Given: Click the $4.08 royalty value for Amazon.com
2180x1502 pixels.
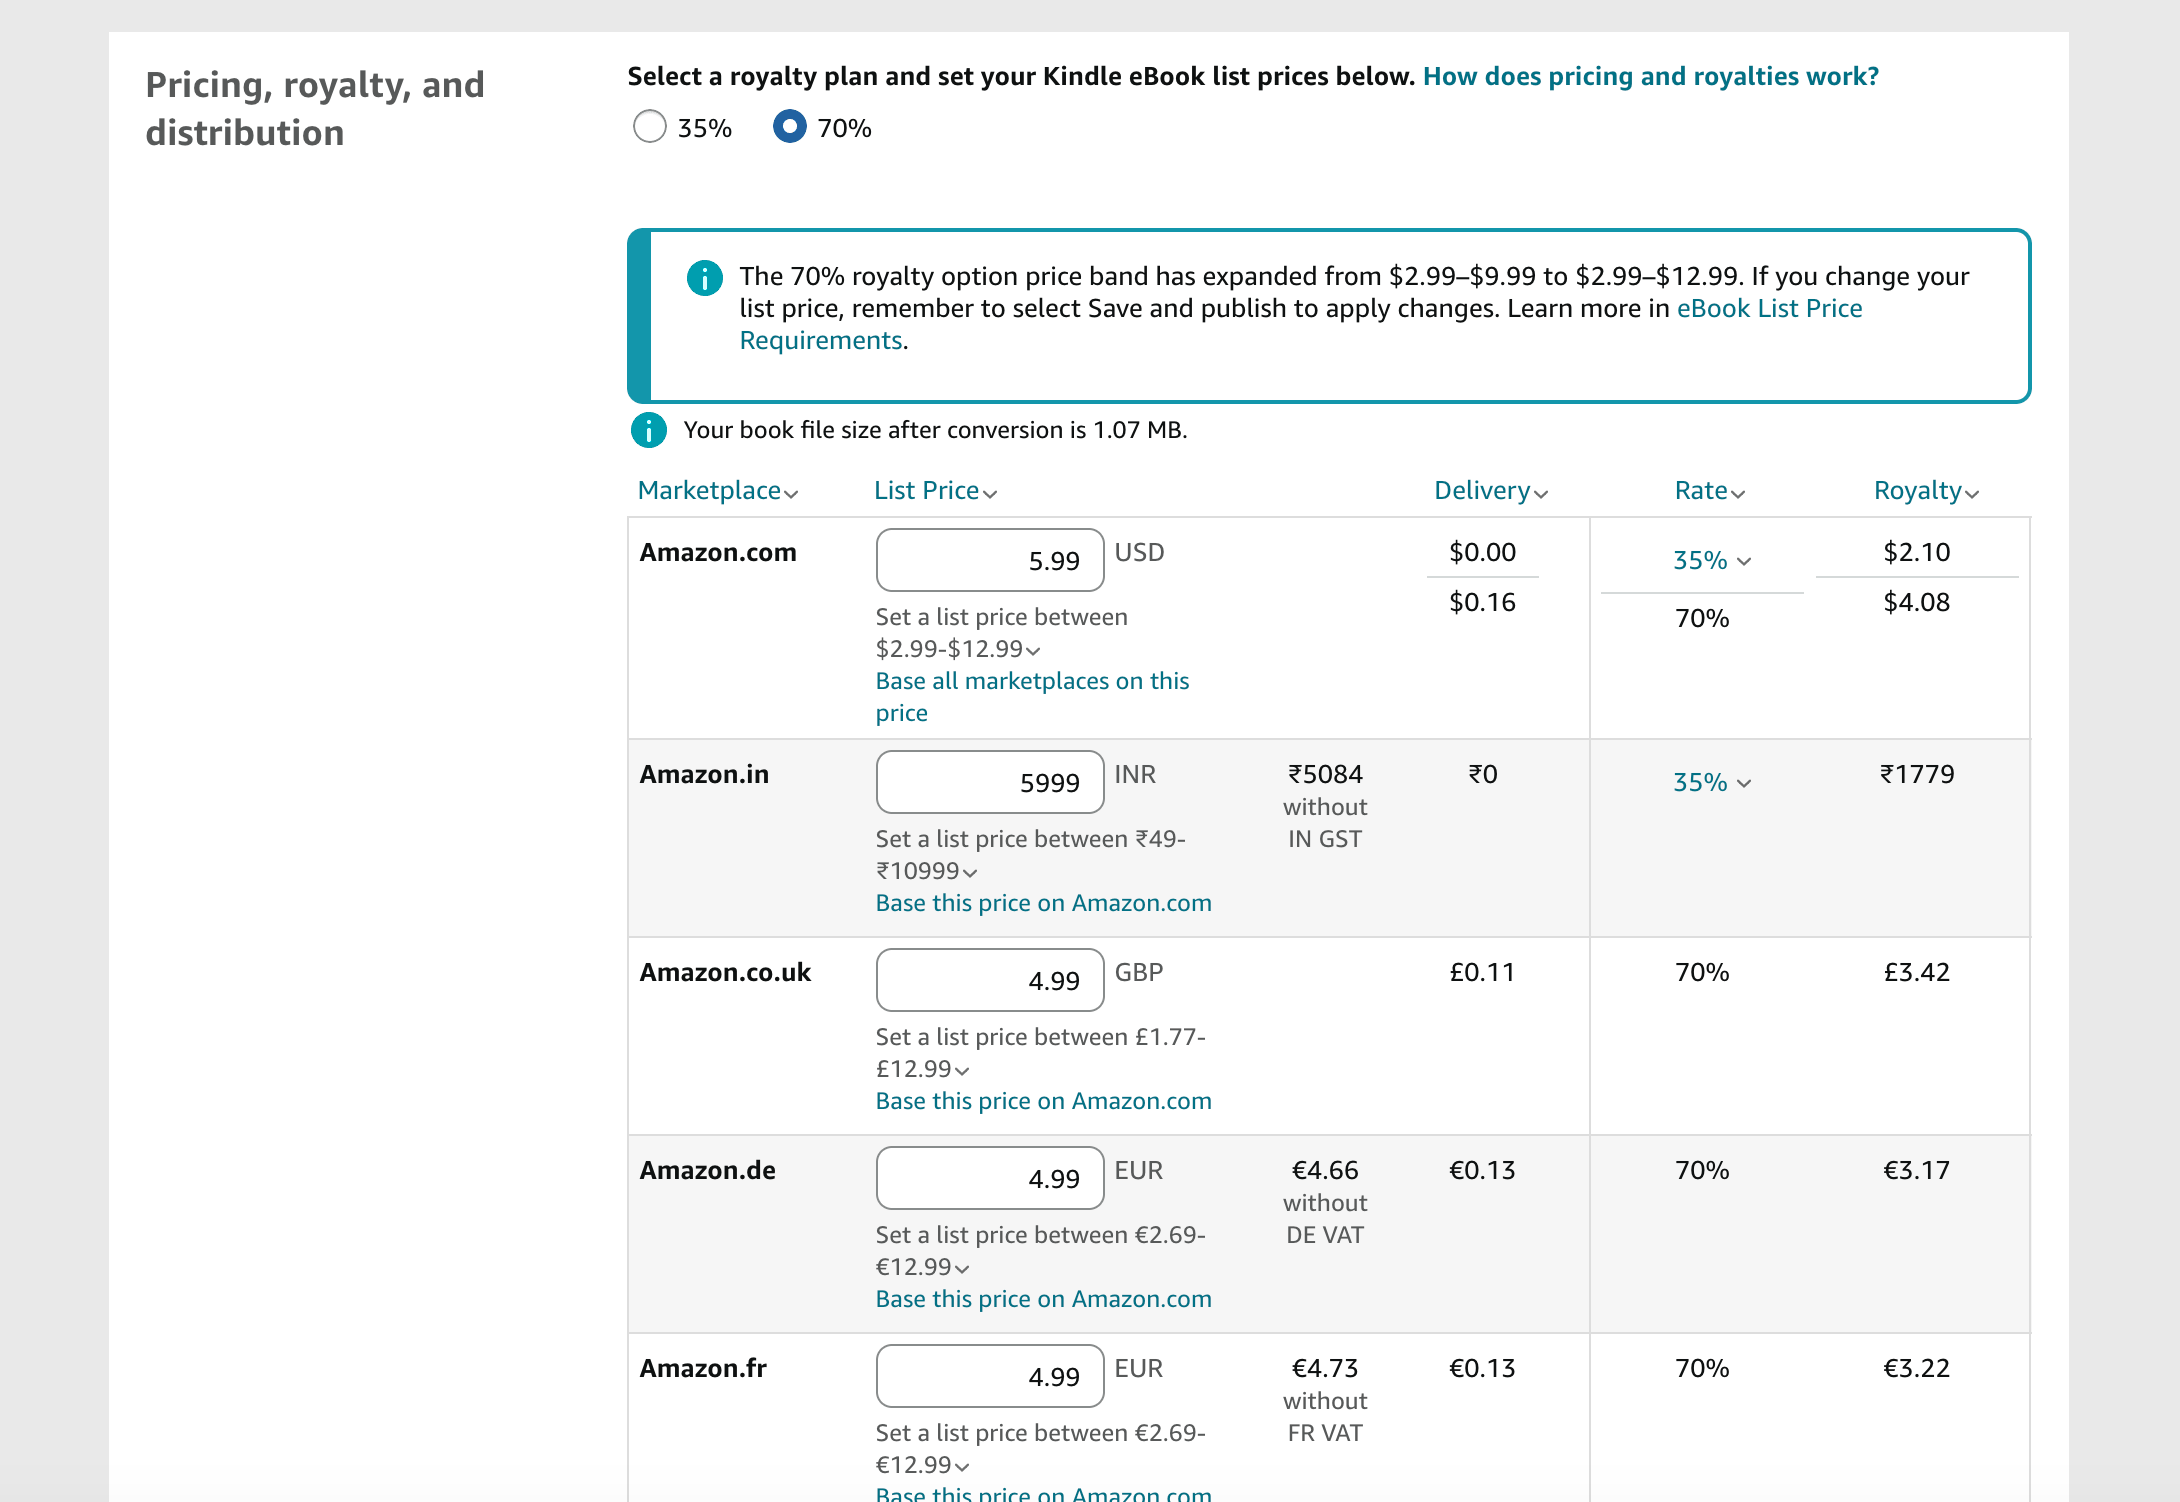Looking at the screenshot, I should point(1917,602).
